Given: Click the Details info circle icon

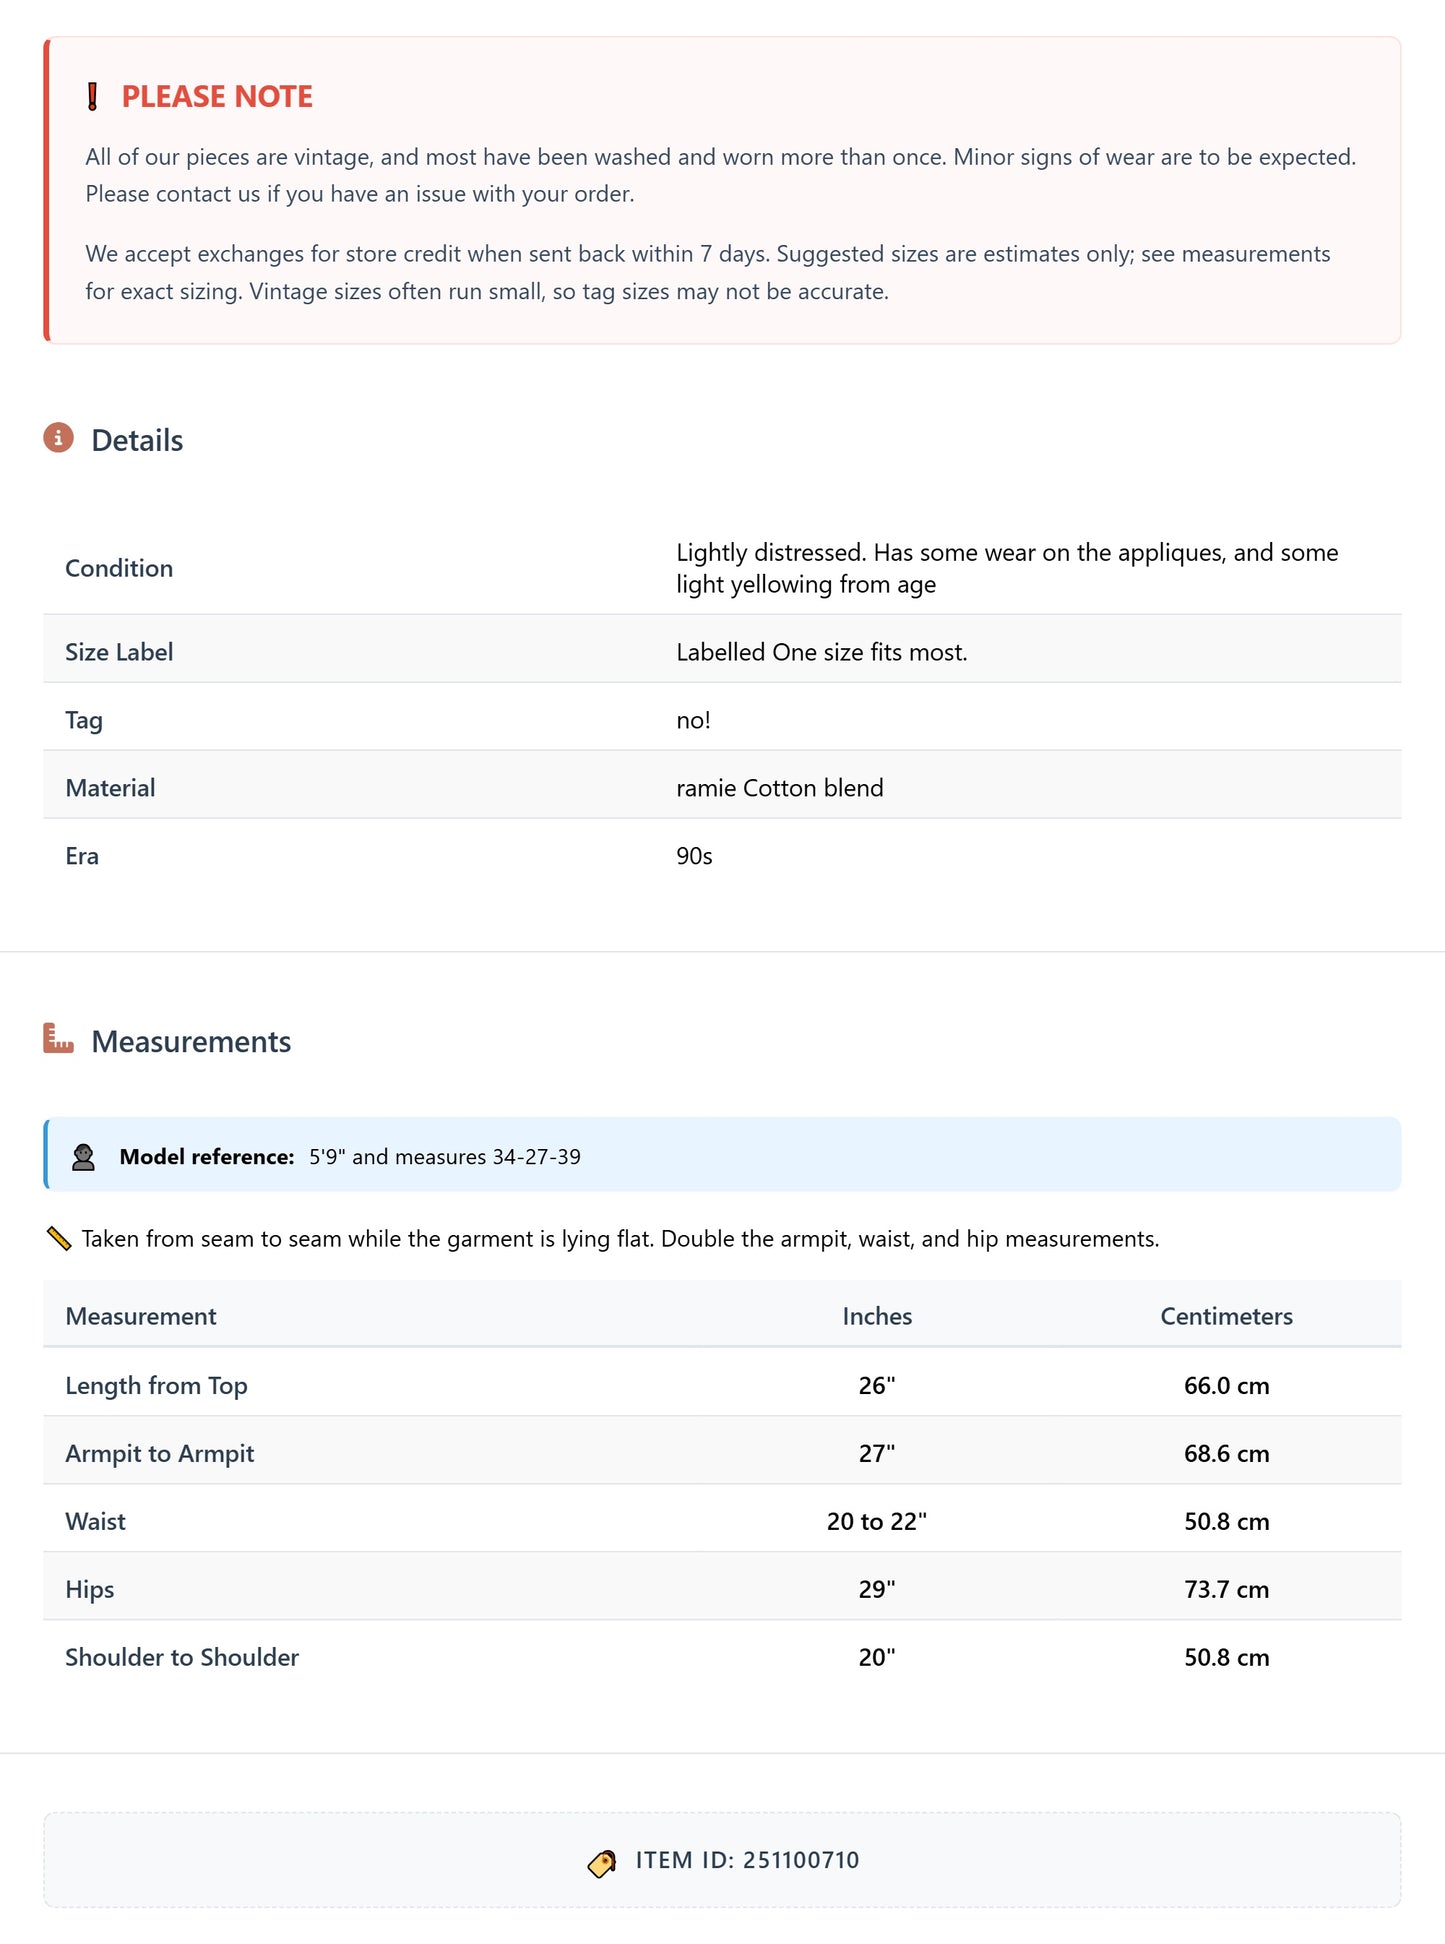Looking at the screenshot, I should tap(58, 438).
